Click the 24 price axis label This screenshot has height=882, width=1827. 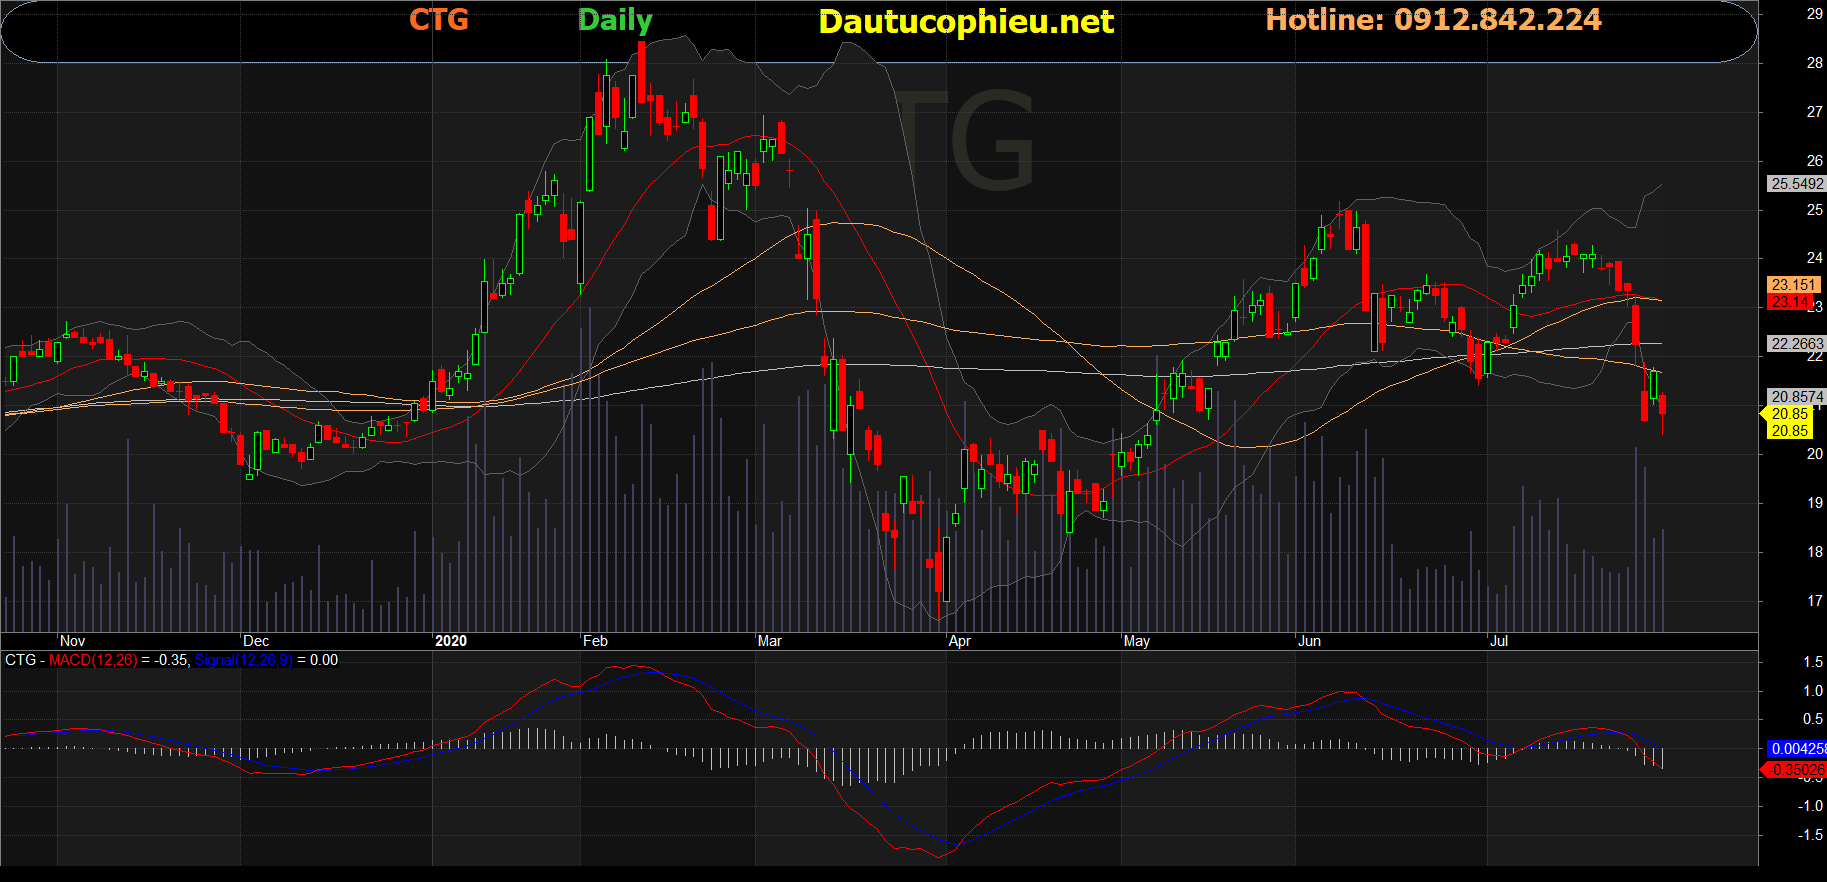(1814, 258)
